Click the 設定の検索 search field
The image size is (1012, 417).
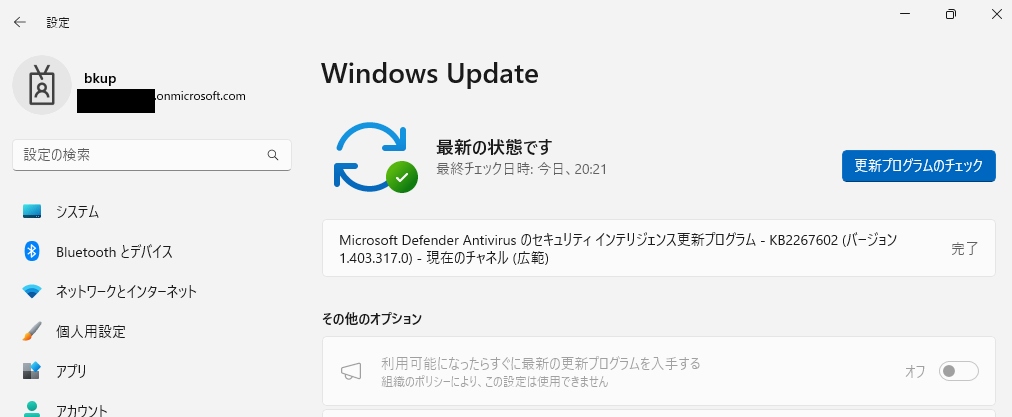click(152, 155)
